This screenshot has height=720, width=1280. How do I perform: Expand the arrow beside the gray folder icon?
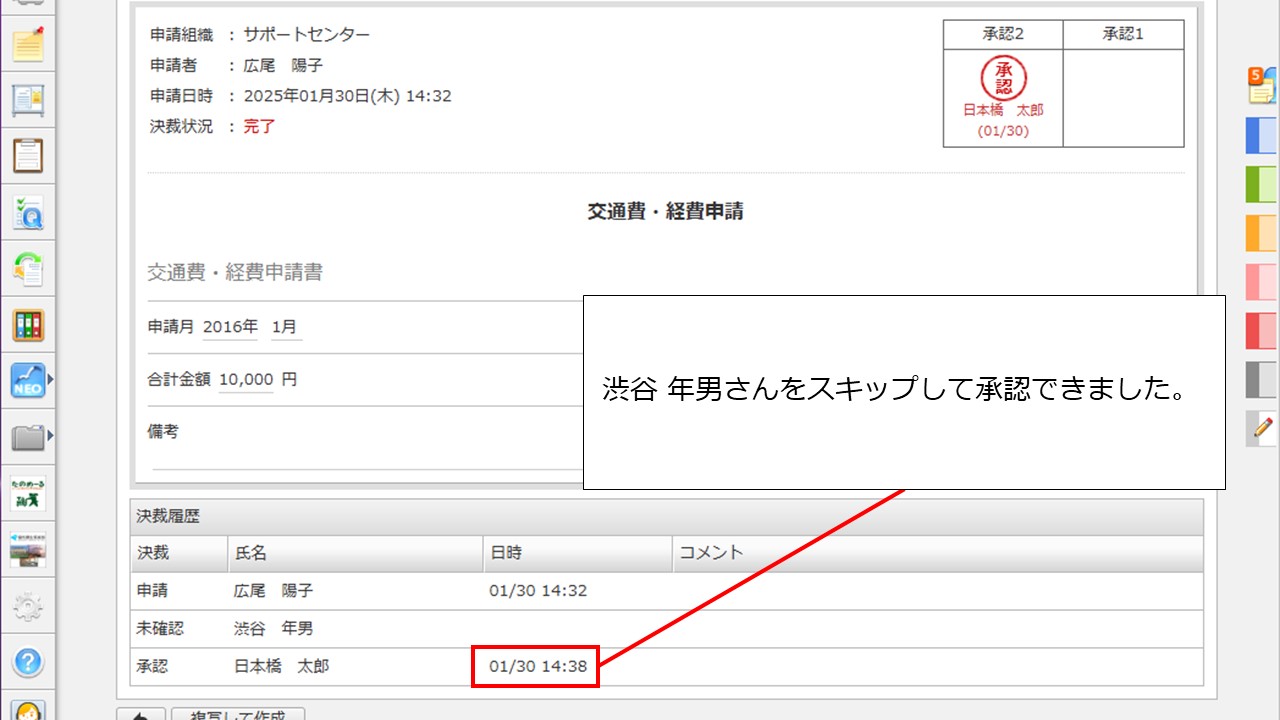50,436
